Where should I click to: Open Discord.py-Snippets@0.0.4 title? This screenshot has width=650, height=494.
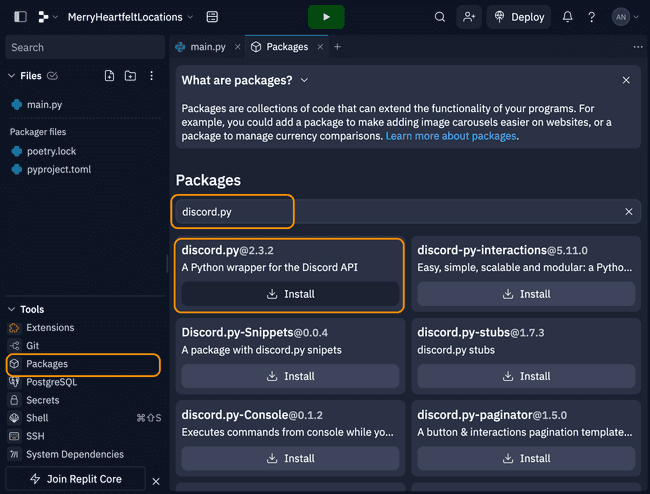pyautogui.click(x=255, y=332)
